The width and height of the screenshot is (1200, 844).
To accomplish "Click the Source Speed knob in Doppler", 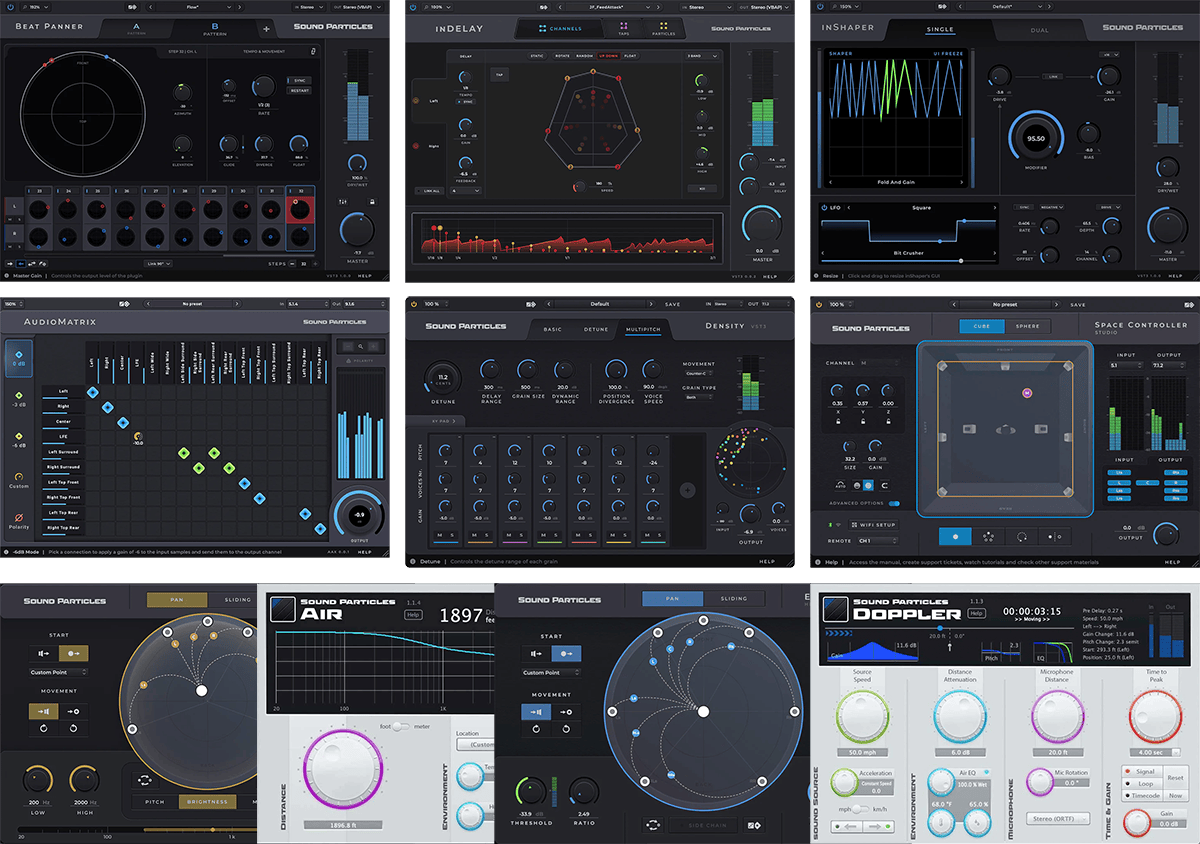I will (x=862, y=718).
